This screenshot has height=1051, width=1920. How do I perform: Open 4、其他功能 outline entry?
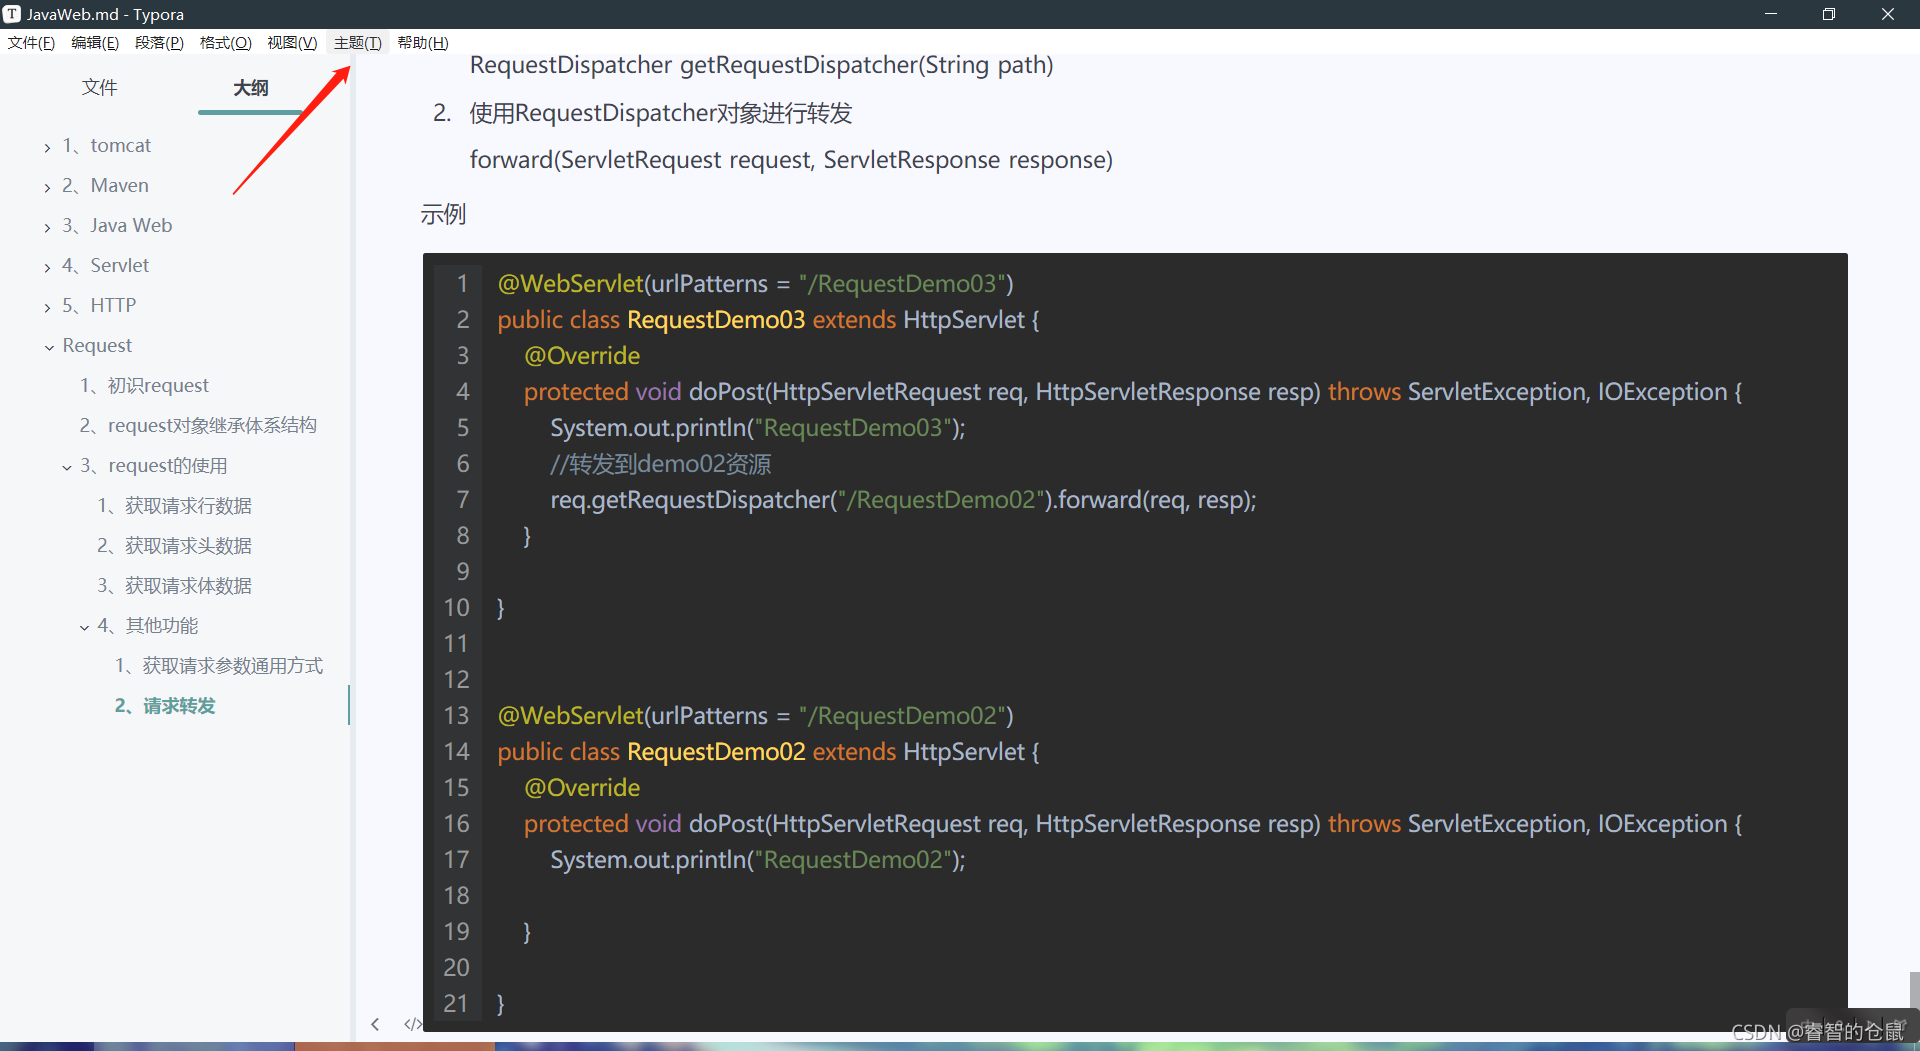[148, 626]
